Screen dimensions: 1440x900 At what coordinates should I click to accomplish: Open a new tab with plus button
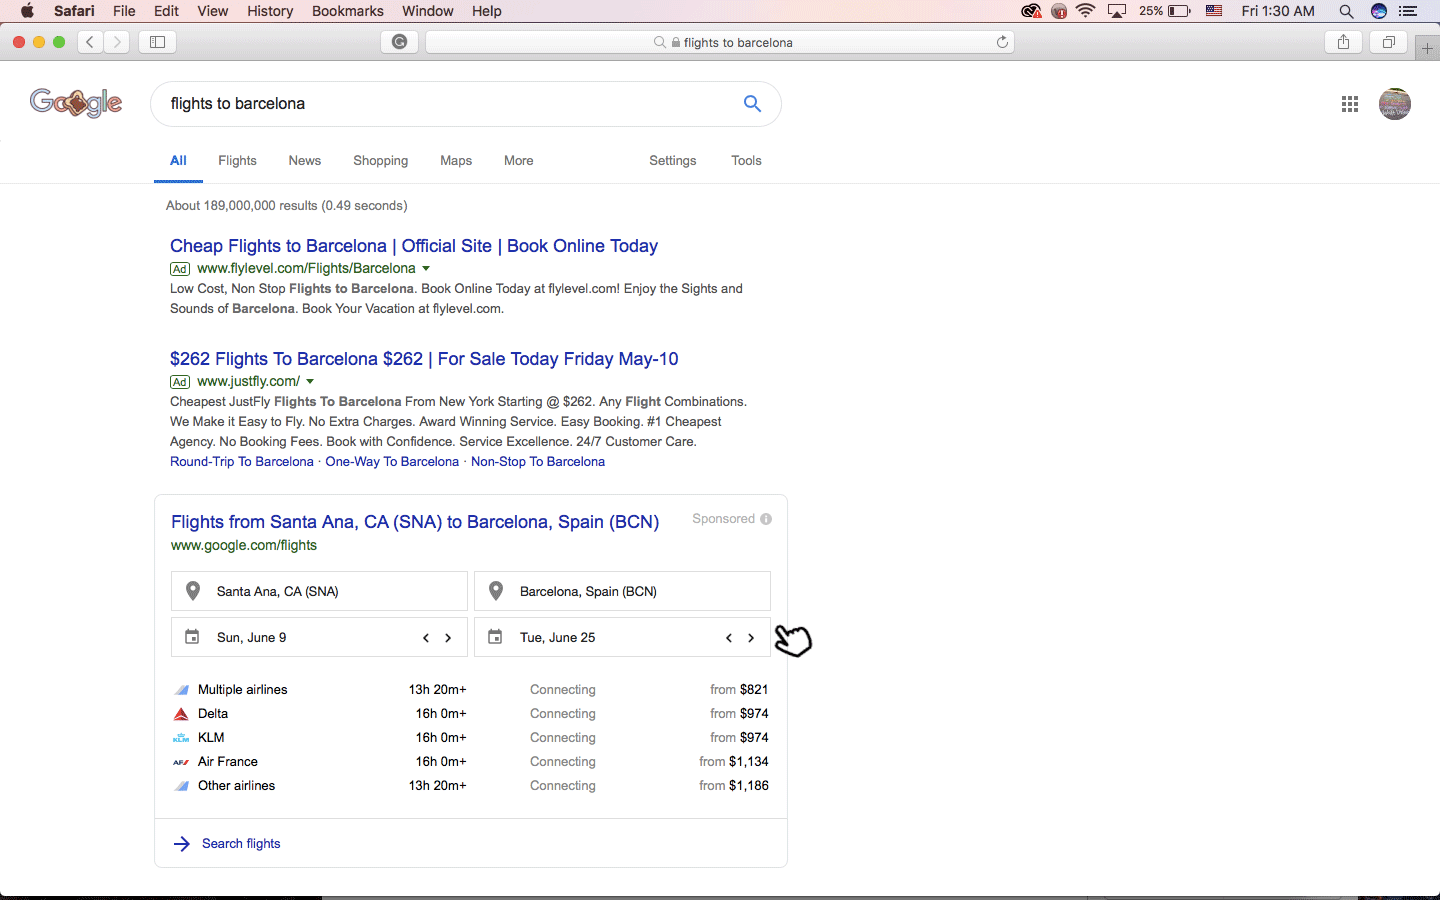pos(1427,47)
